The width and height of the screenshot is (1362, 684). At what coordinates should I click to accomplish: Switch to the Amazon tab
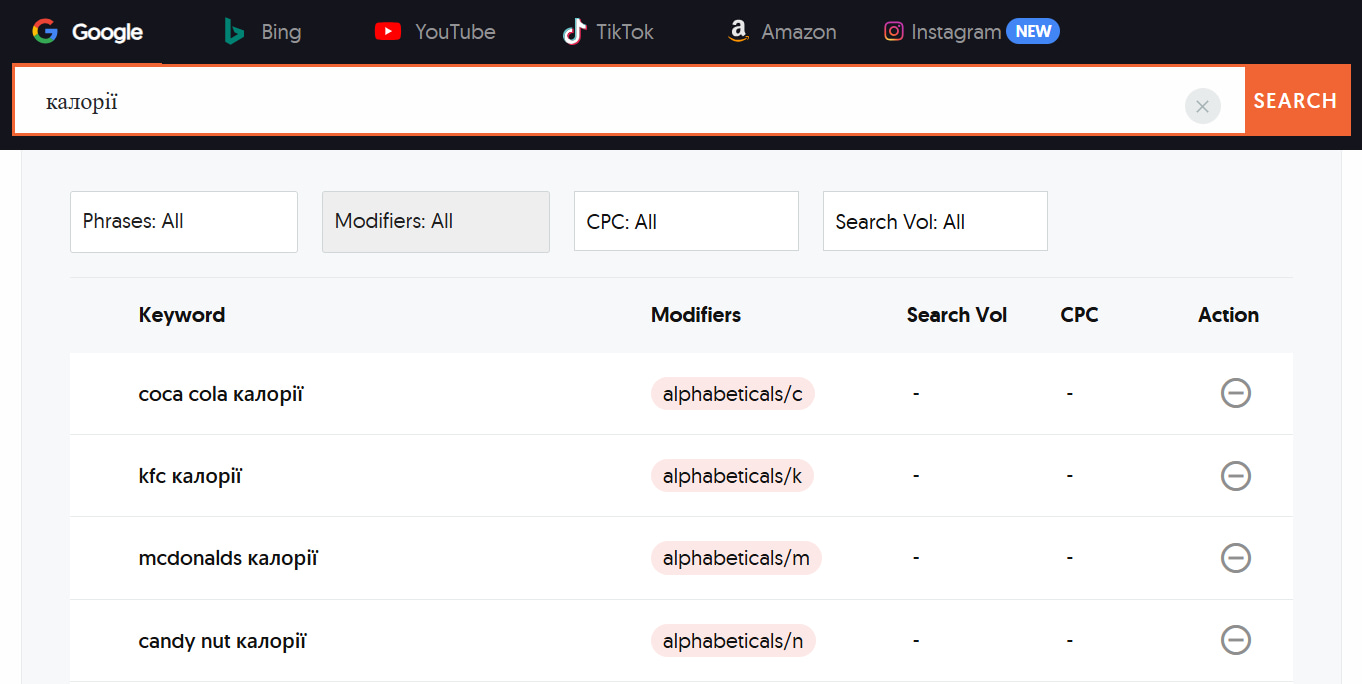tap(782, 32)
